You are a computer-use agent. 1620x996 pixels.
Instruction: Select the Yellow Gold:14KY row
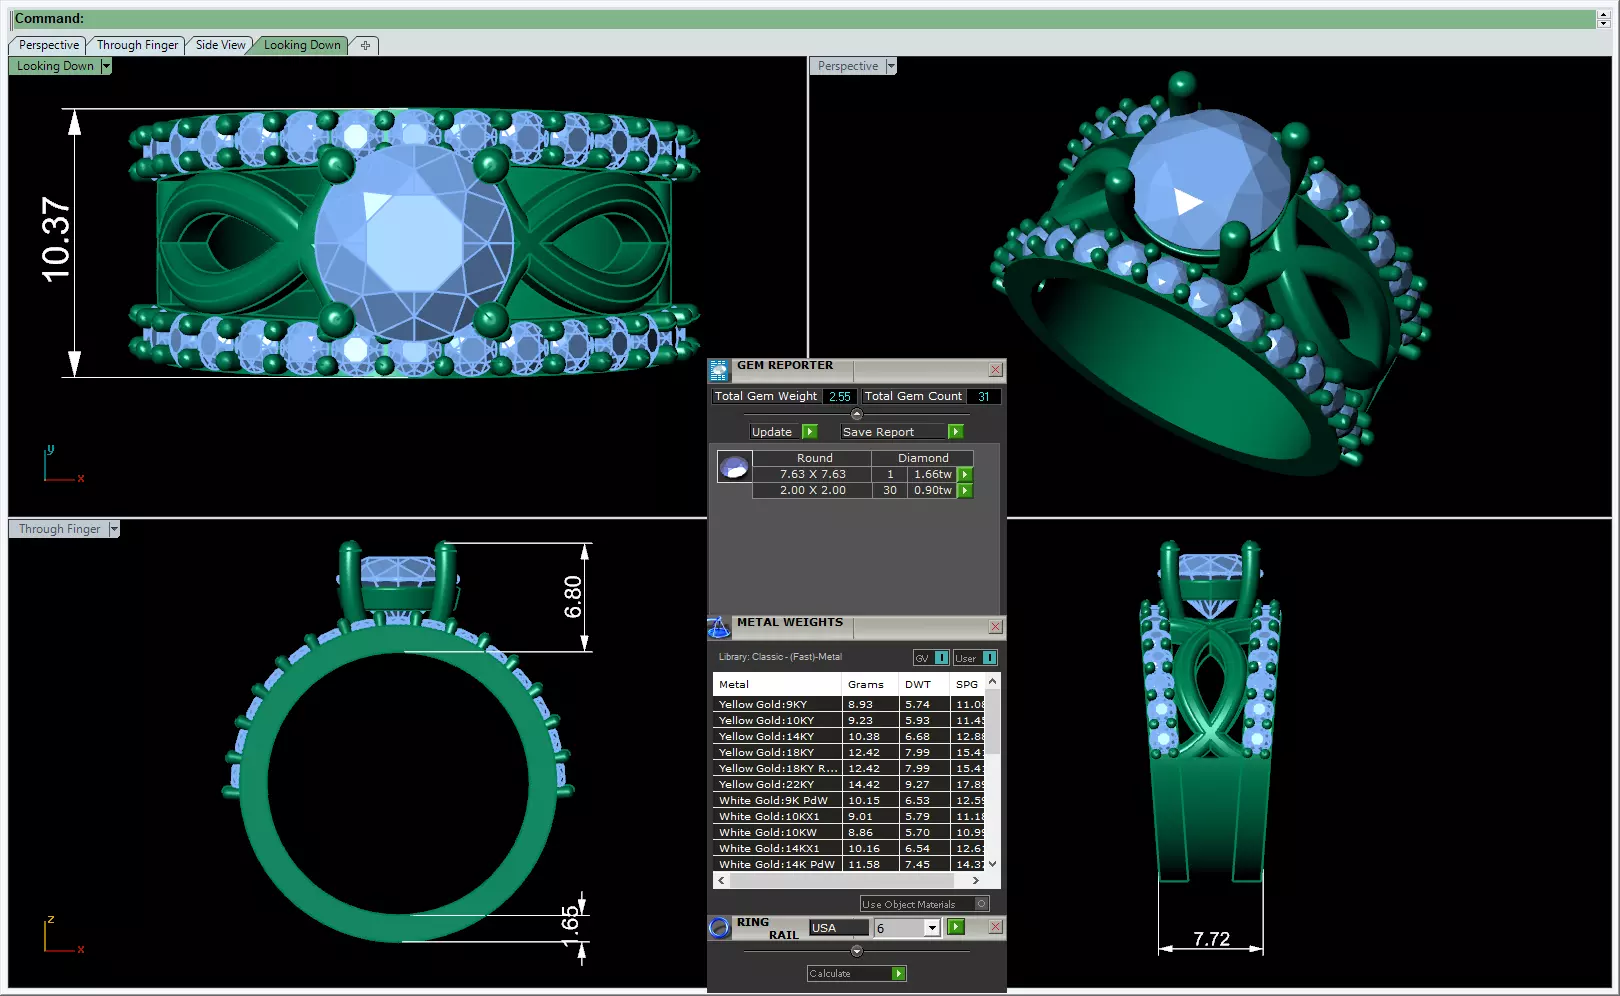pos(850,737)
